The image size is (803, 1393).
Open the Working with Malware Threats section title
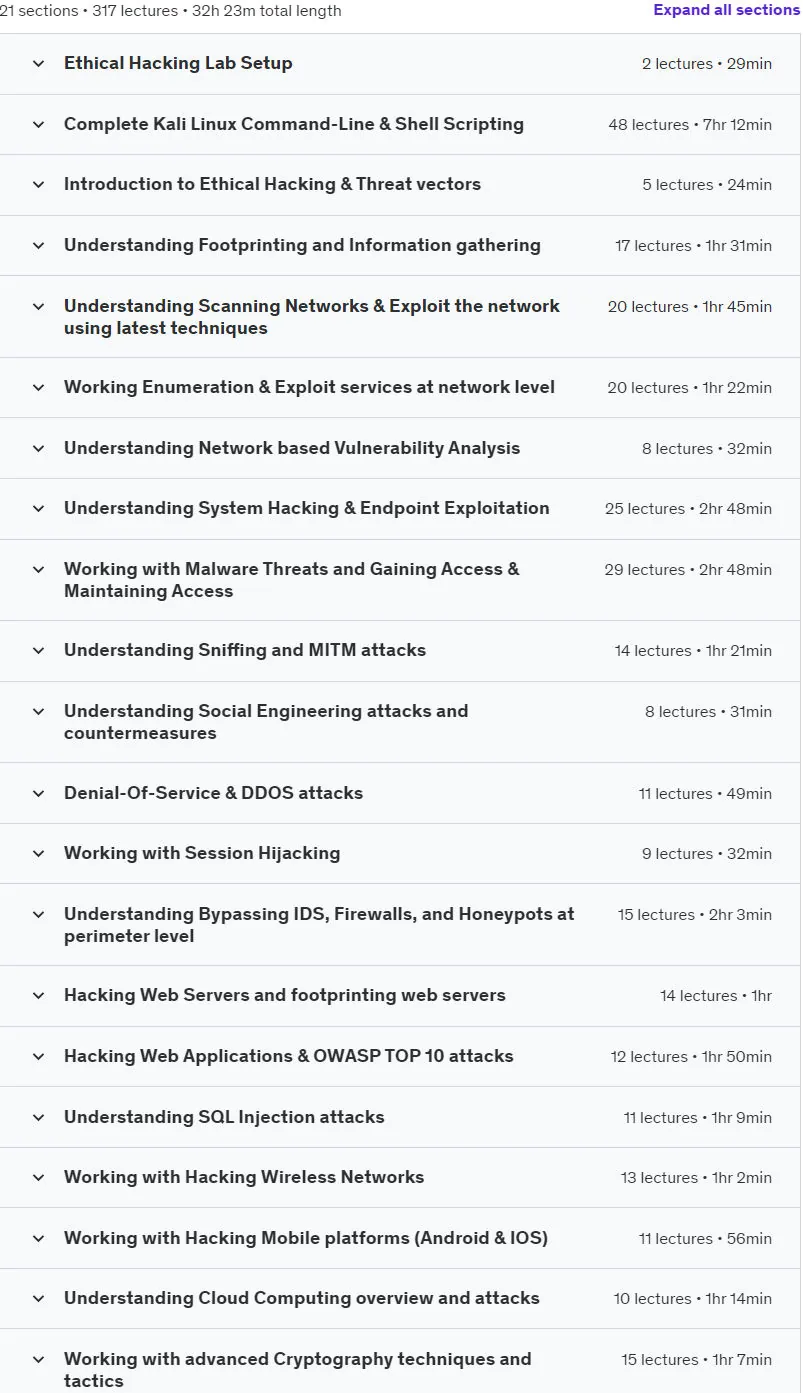[x=292, y=580]
